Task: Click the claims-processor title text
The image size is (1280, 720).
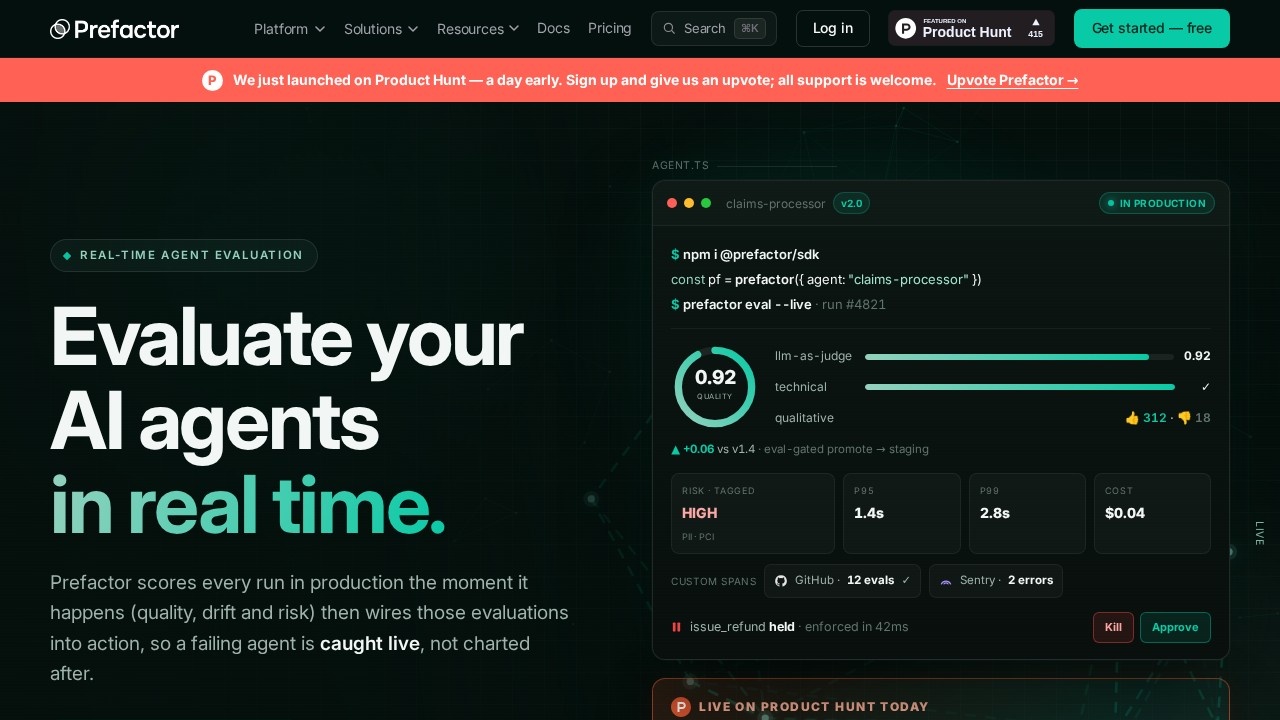Action: (776, 204)
